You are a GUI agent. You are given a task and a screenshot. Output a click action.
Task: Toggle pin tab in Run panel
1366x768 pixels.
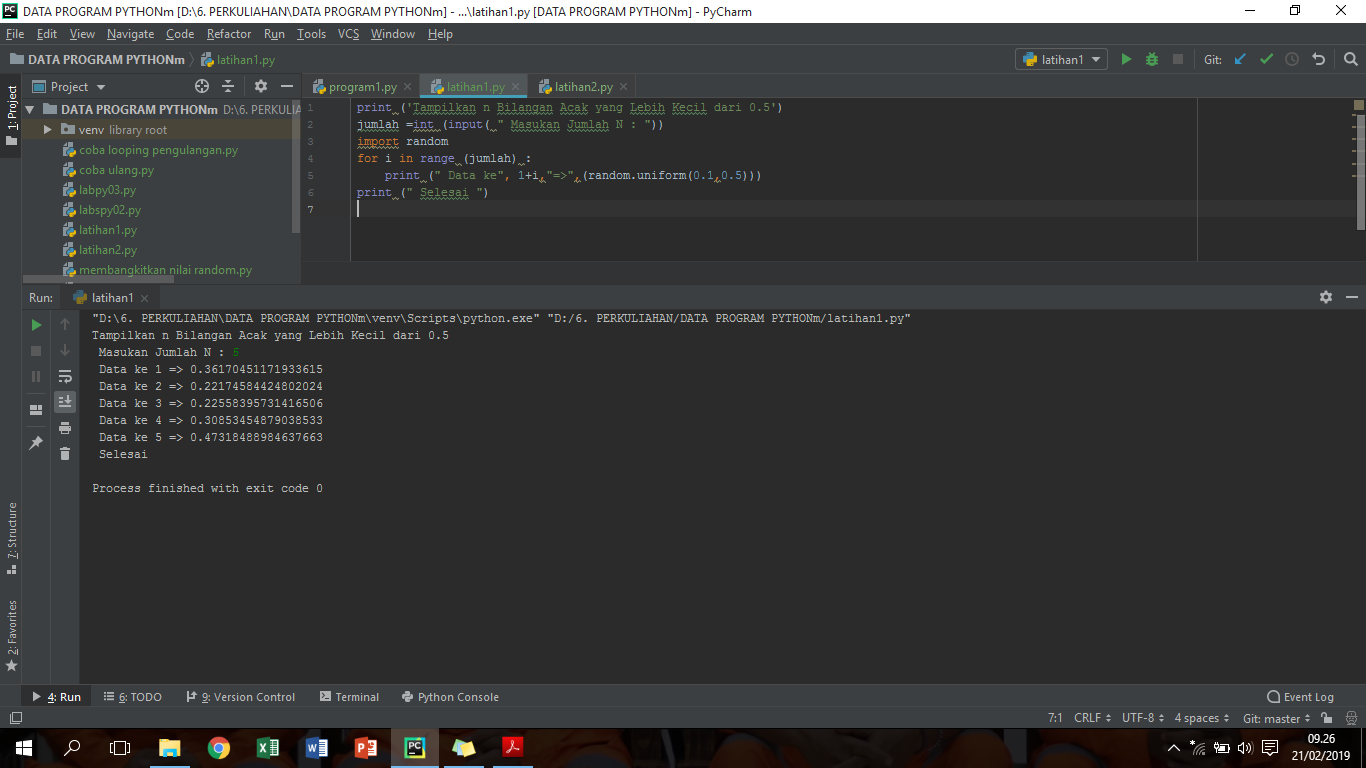coord(36,442)
